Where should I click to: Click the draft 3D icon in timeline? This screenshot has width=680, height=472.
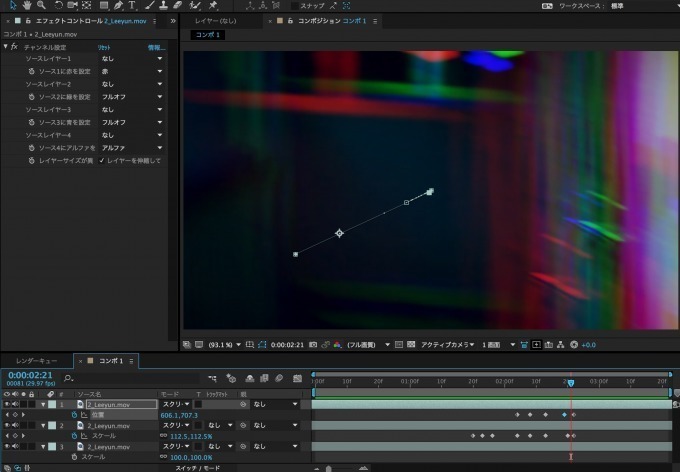(x=231, y=378)
